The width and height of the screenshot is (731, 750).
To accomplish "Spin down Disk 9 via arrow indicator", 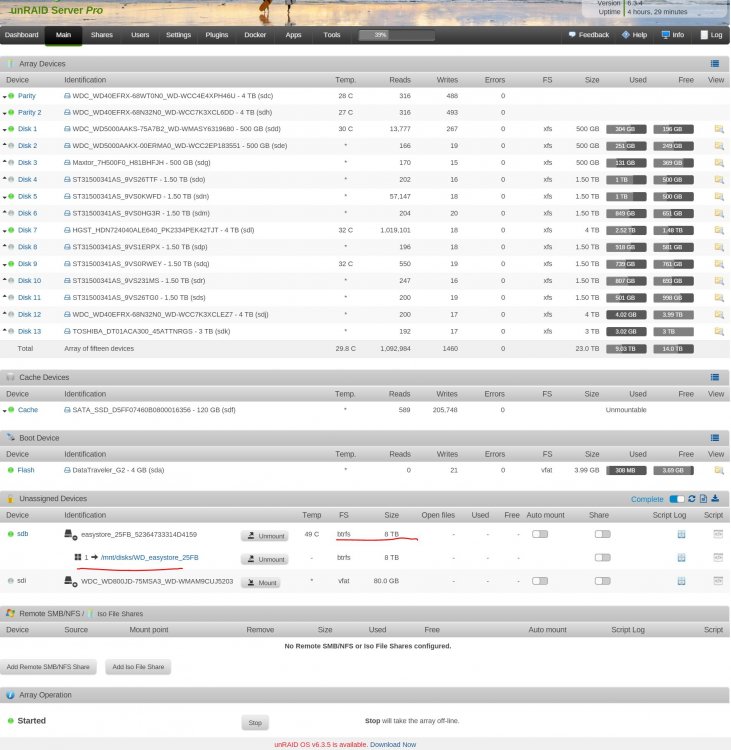I will 4,265.
